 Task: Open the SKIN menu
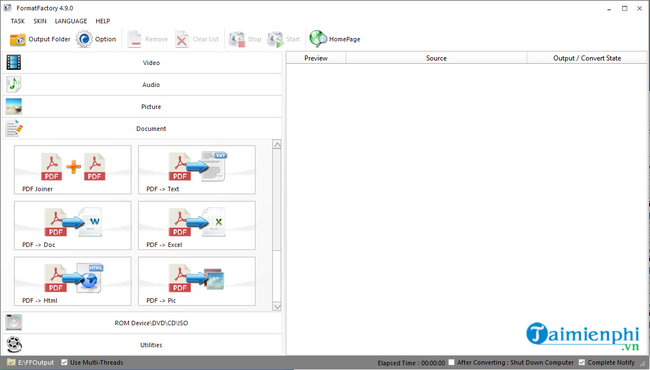click(40, 21)
